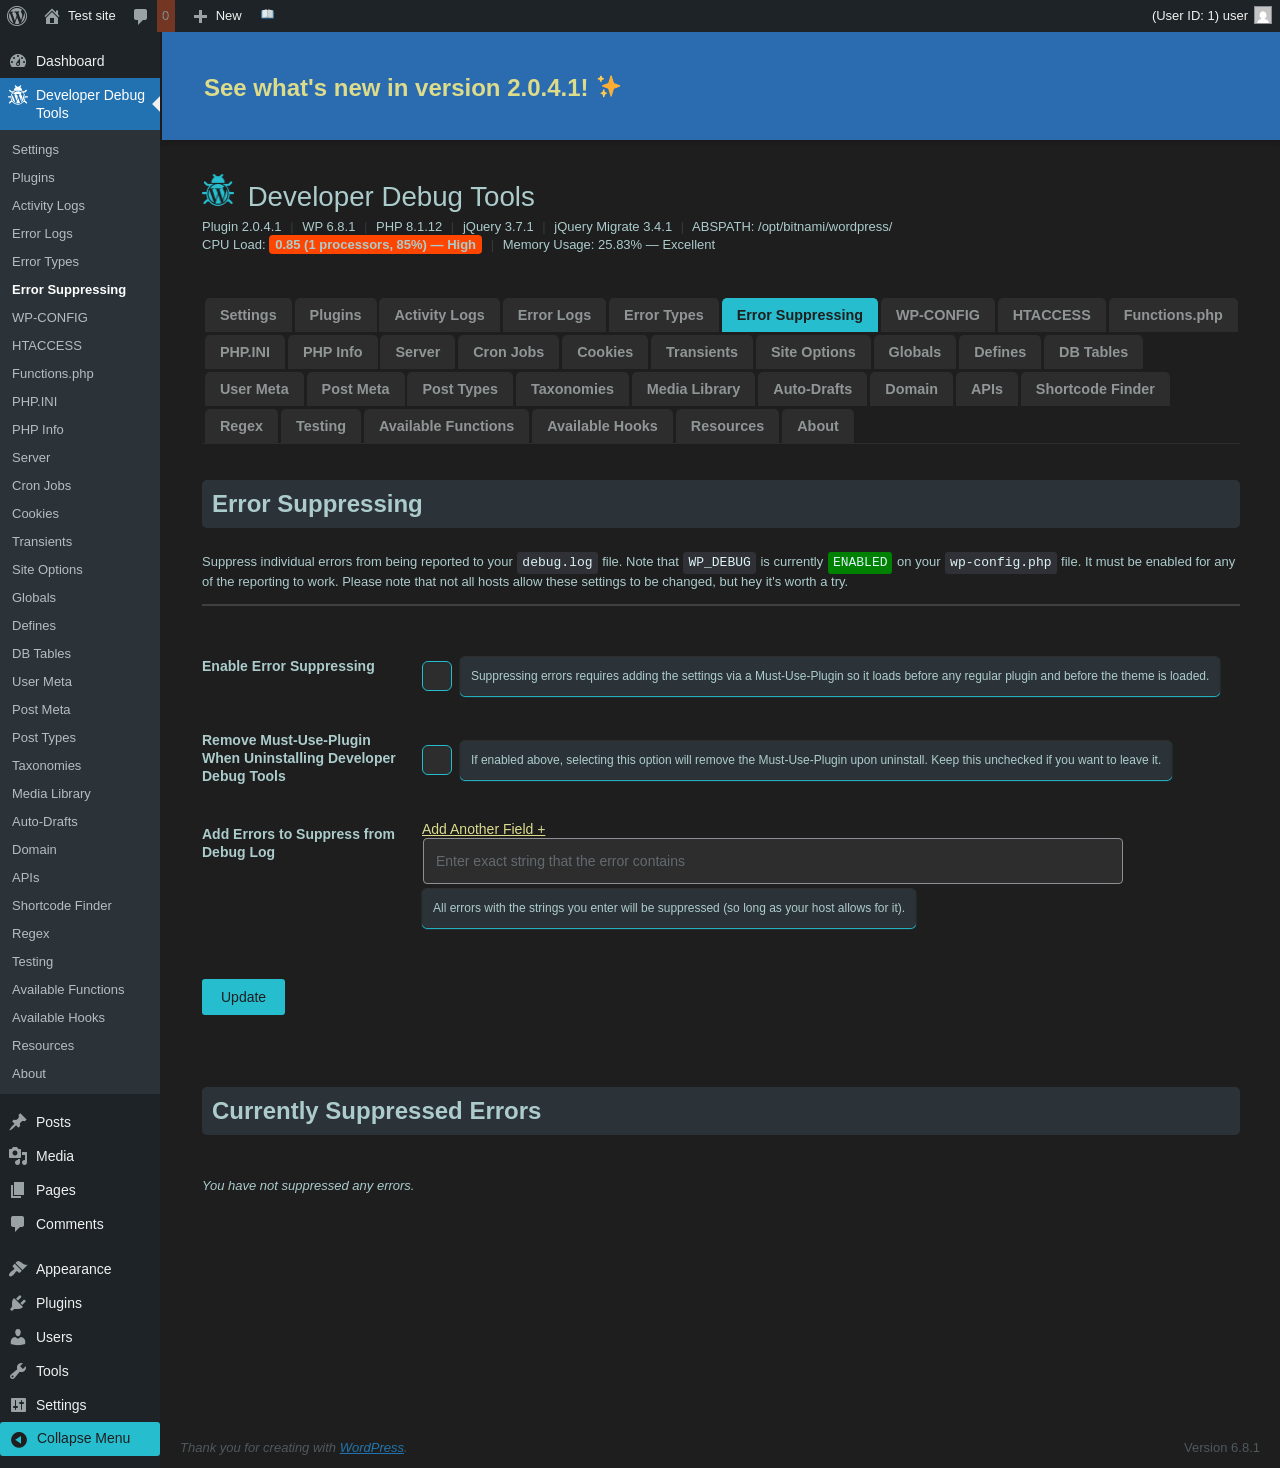
Task: Switch to the WP-CONFIG tab
Action: tap(937, 315)
